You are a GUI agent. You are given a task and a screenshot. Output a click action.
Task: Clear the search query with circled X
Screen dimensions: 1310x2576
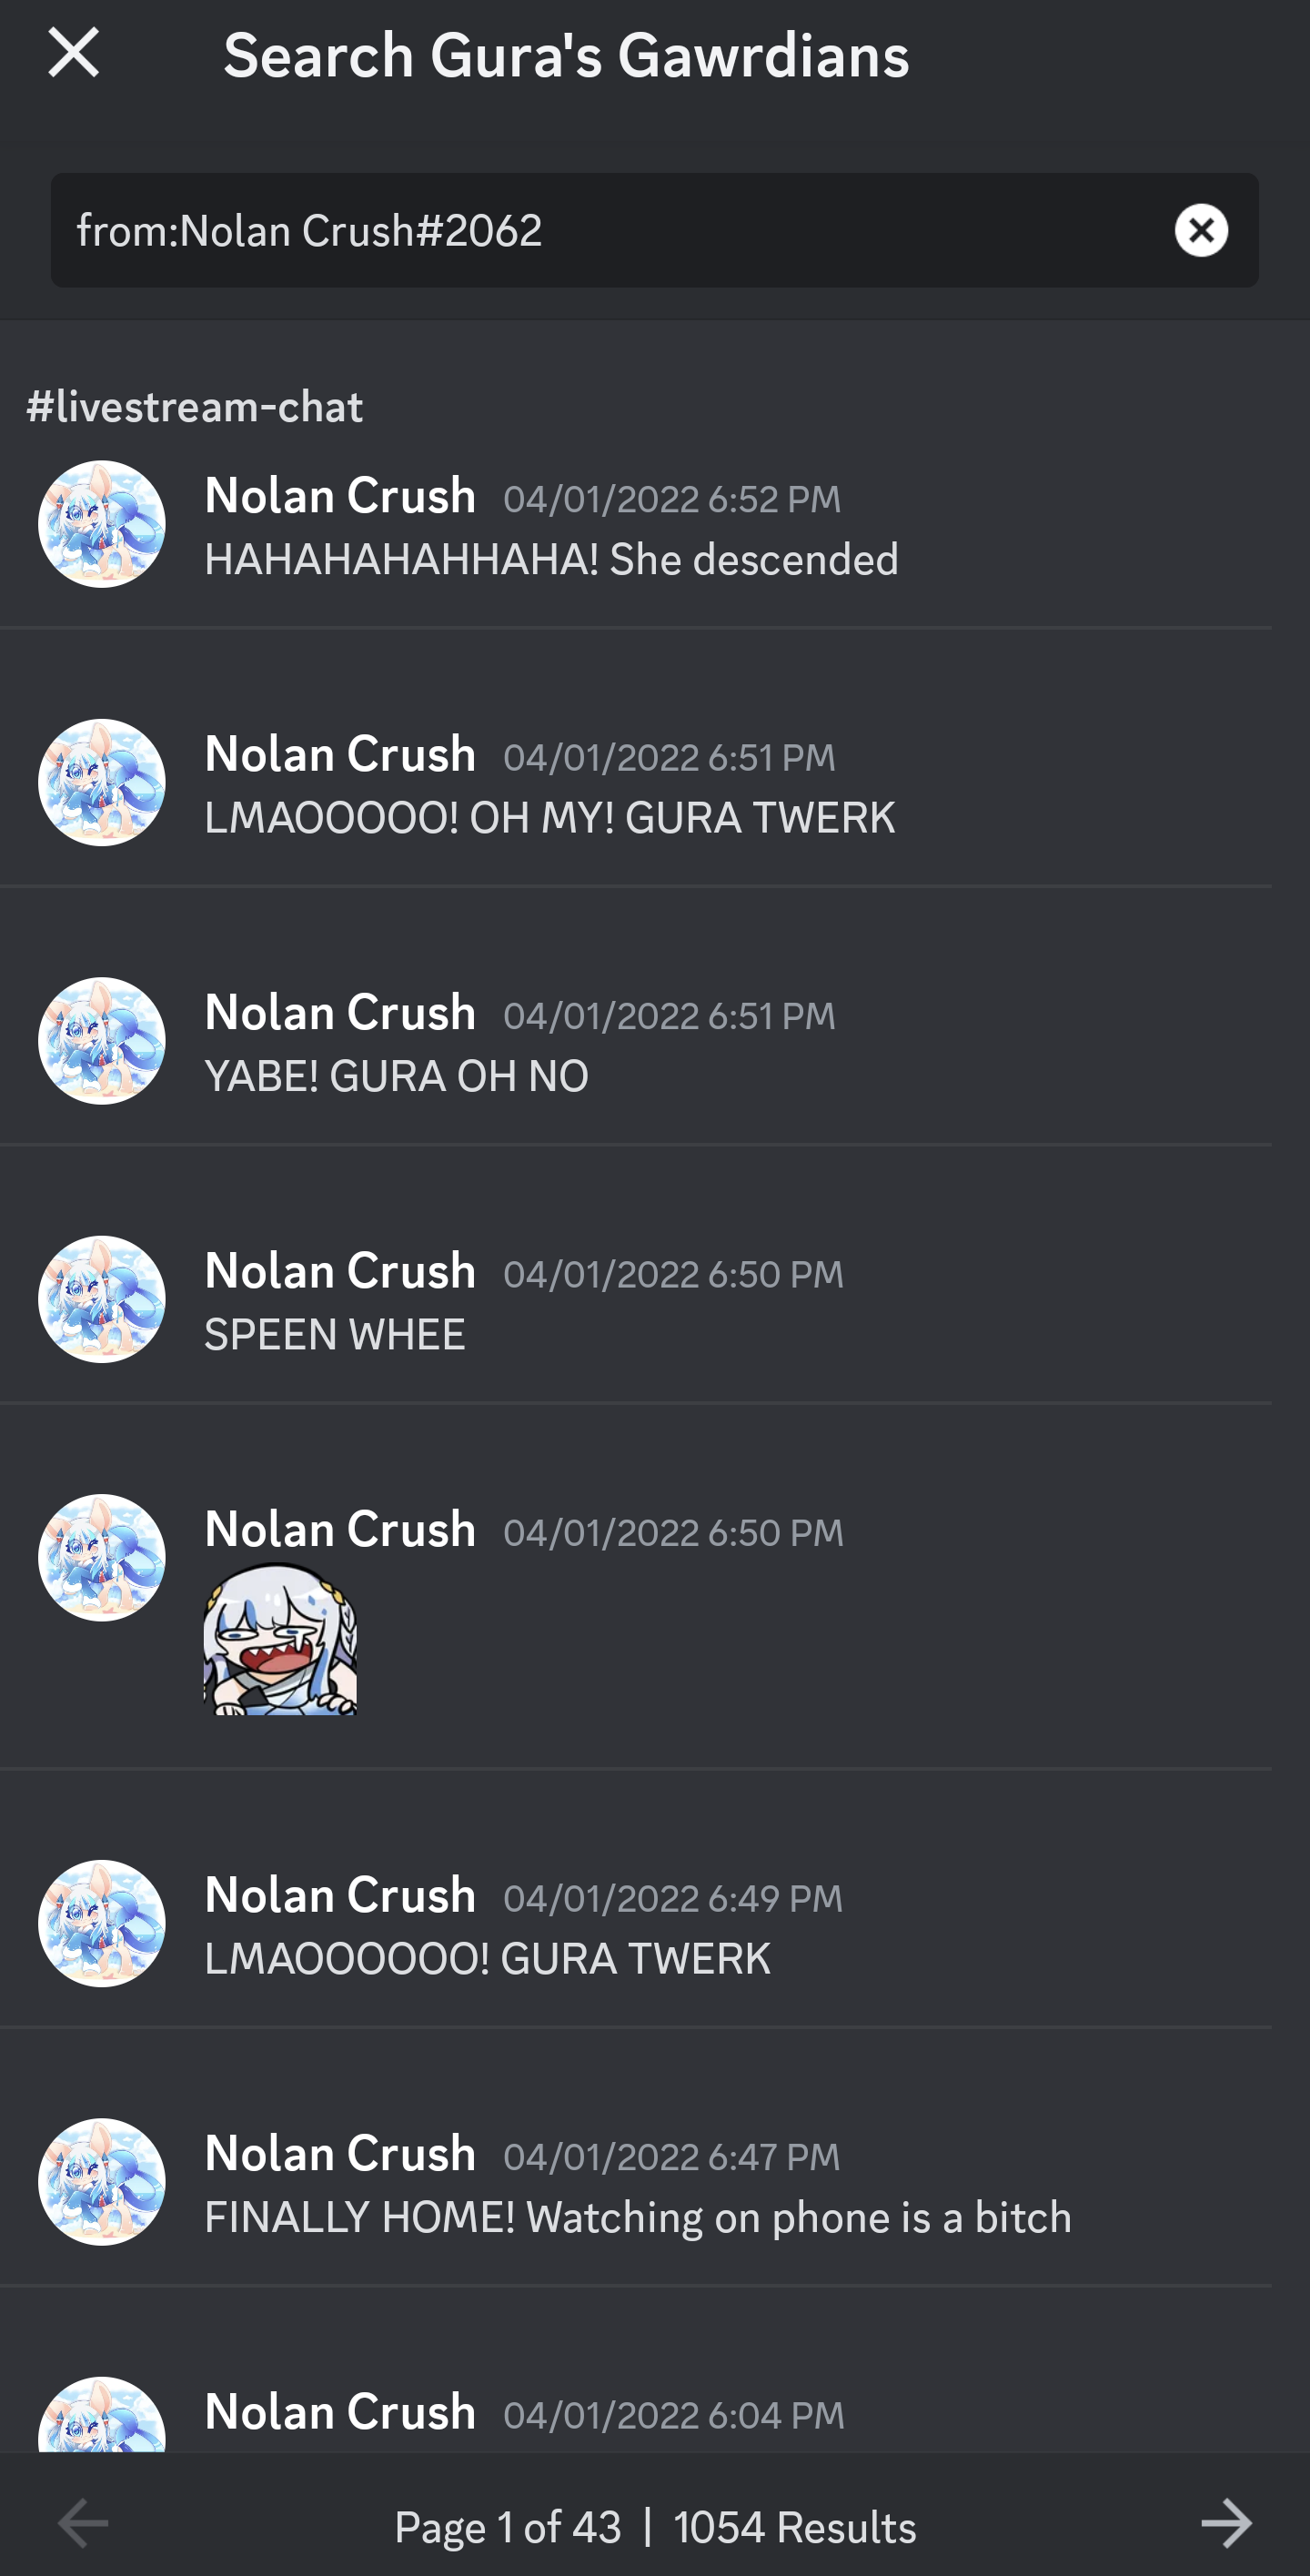click(1201, 230)
